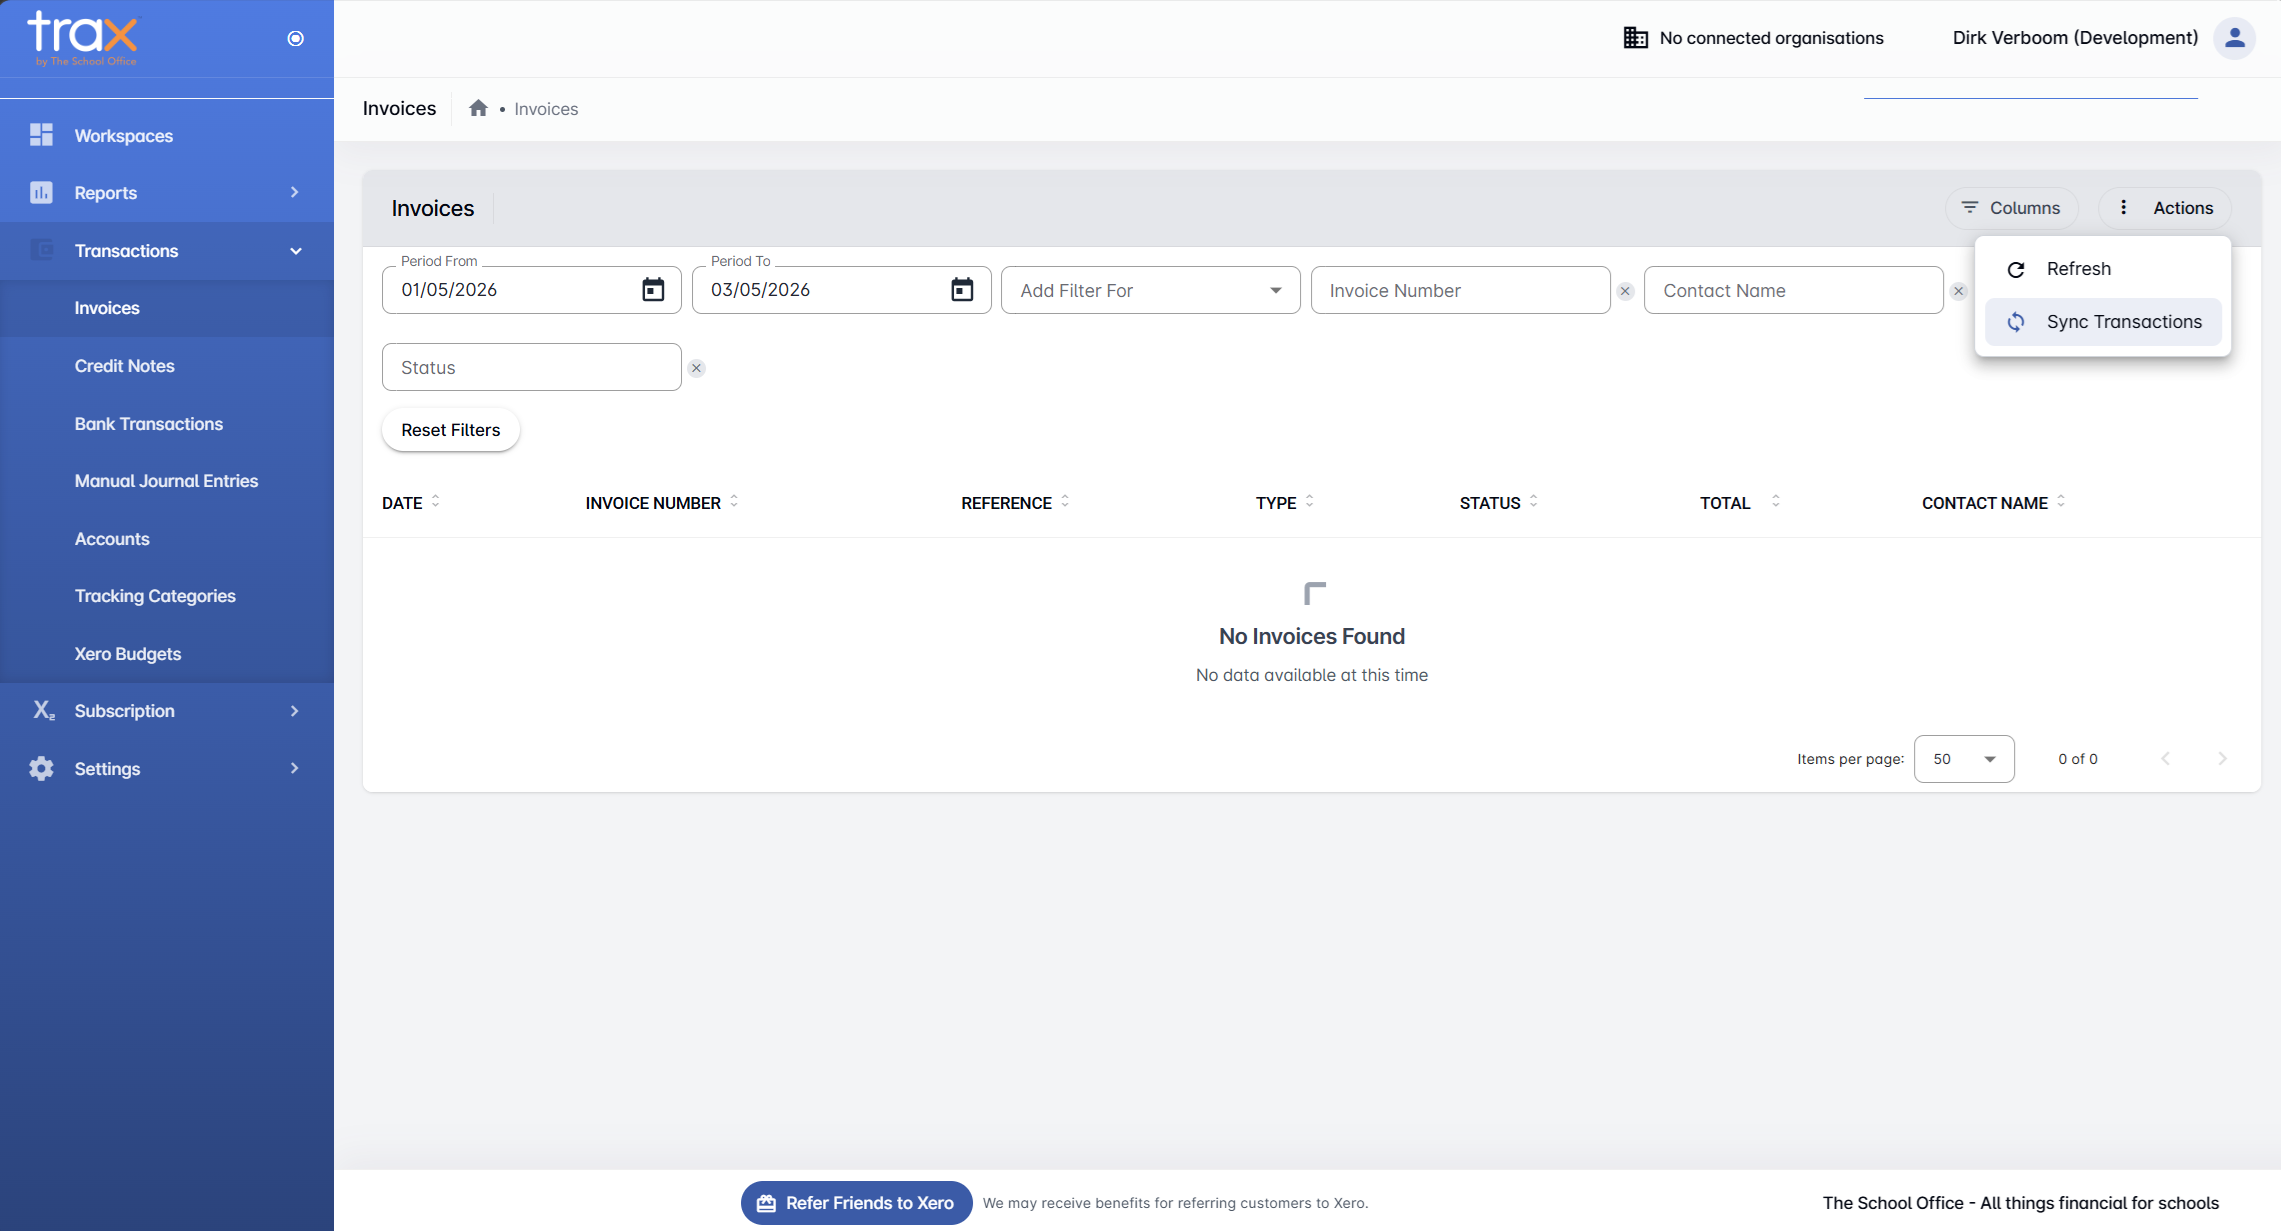Screen dimensions: 2281x1231
Task: Click the Workspaces grid icon
Action: 41,135
